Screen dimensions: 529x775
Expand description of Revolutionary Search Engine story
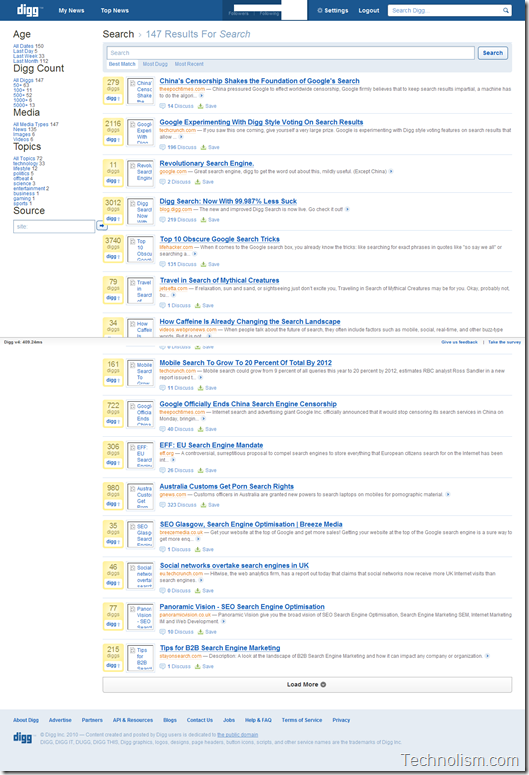tap(391, 172)
